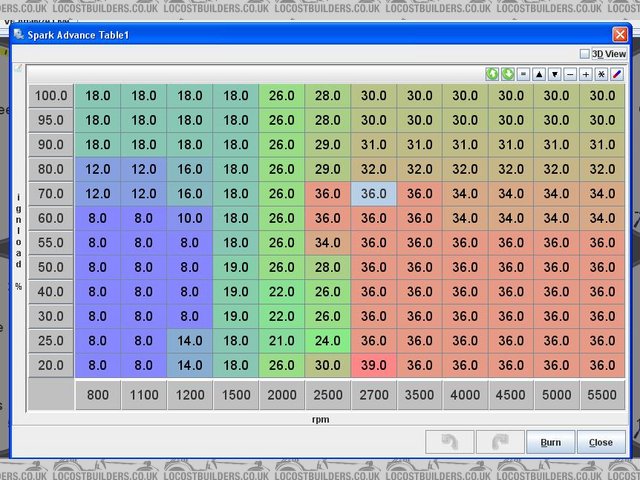Click the 2700 rpm column header

[374, 395]
